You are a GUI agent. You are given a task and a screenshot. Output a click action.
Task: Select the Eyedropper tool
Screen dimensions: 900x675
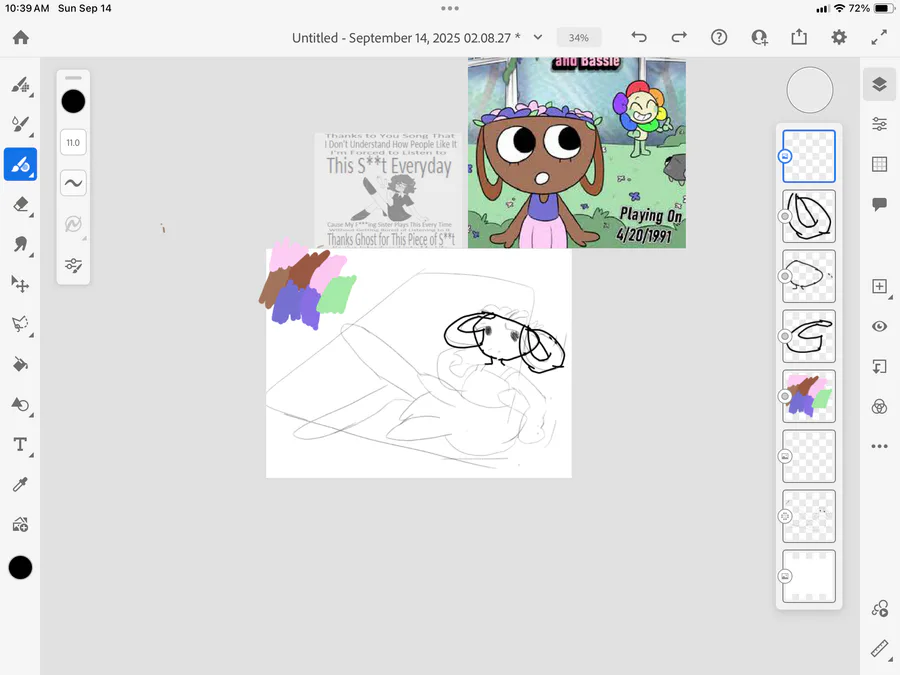21,484
